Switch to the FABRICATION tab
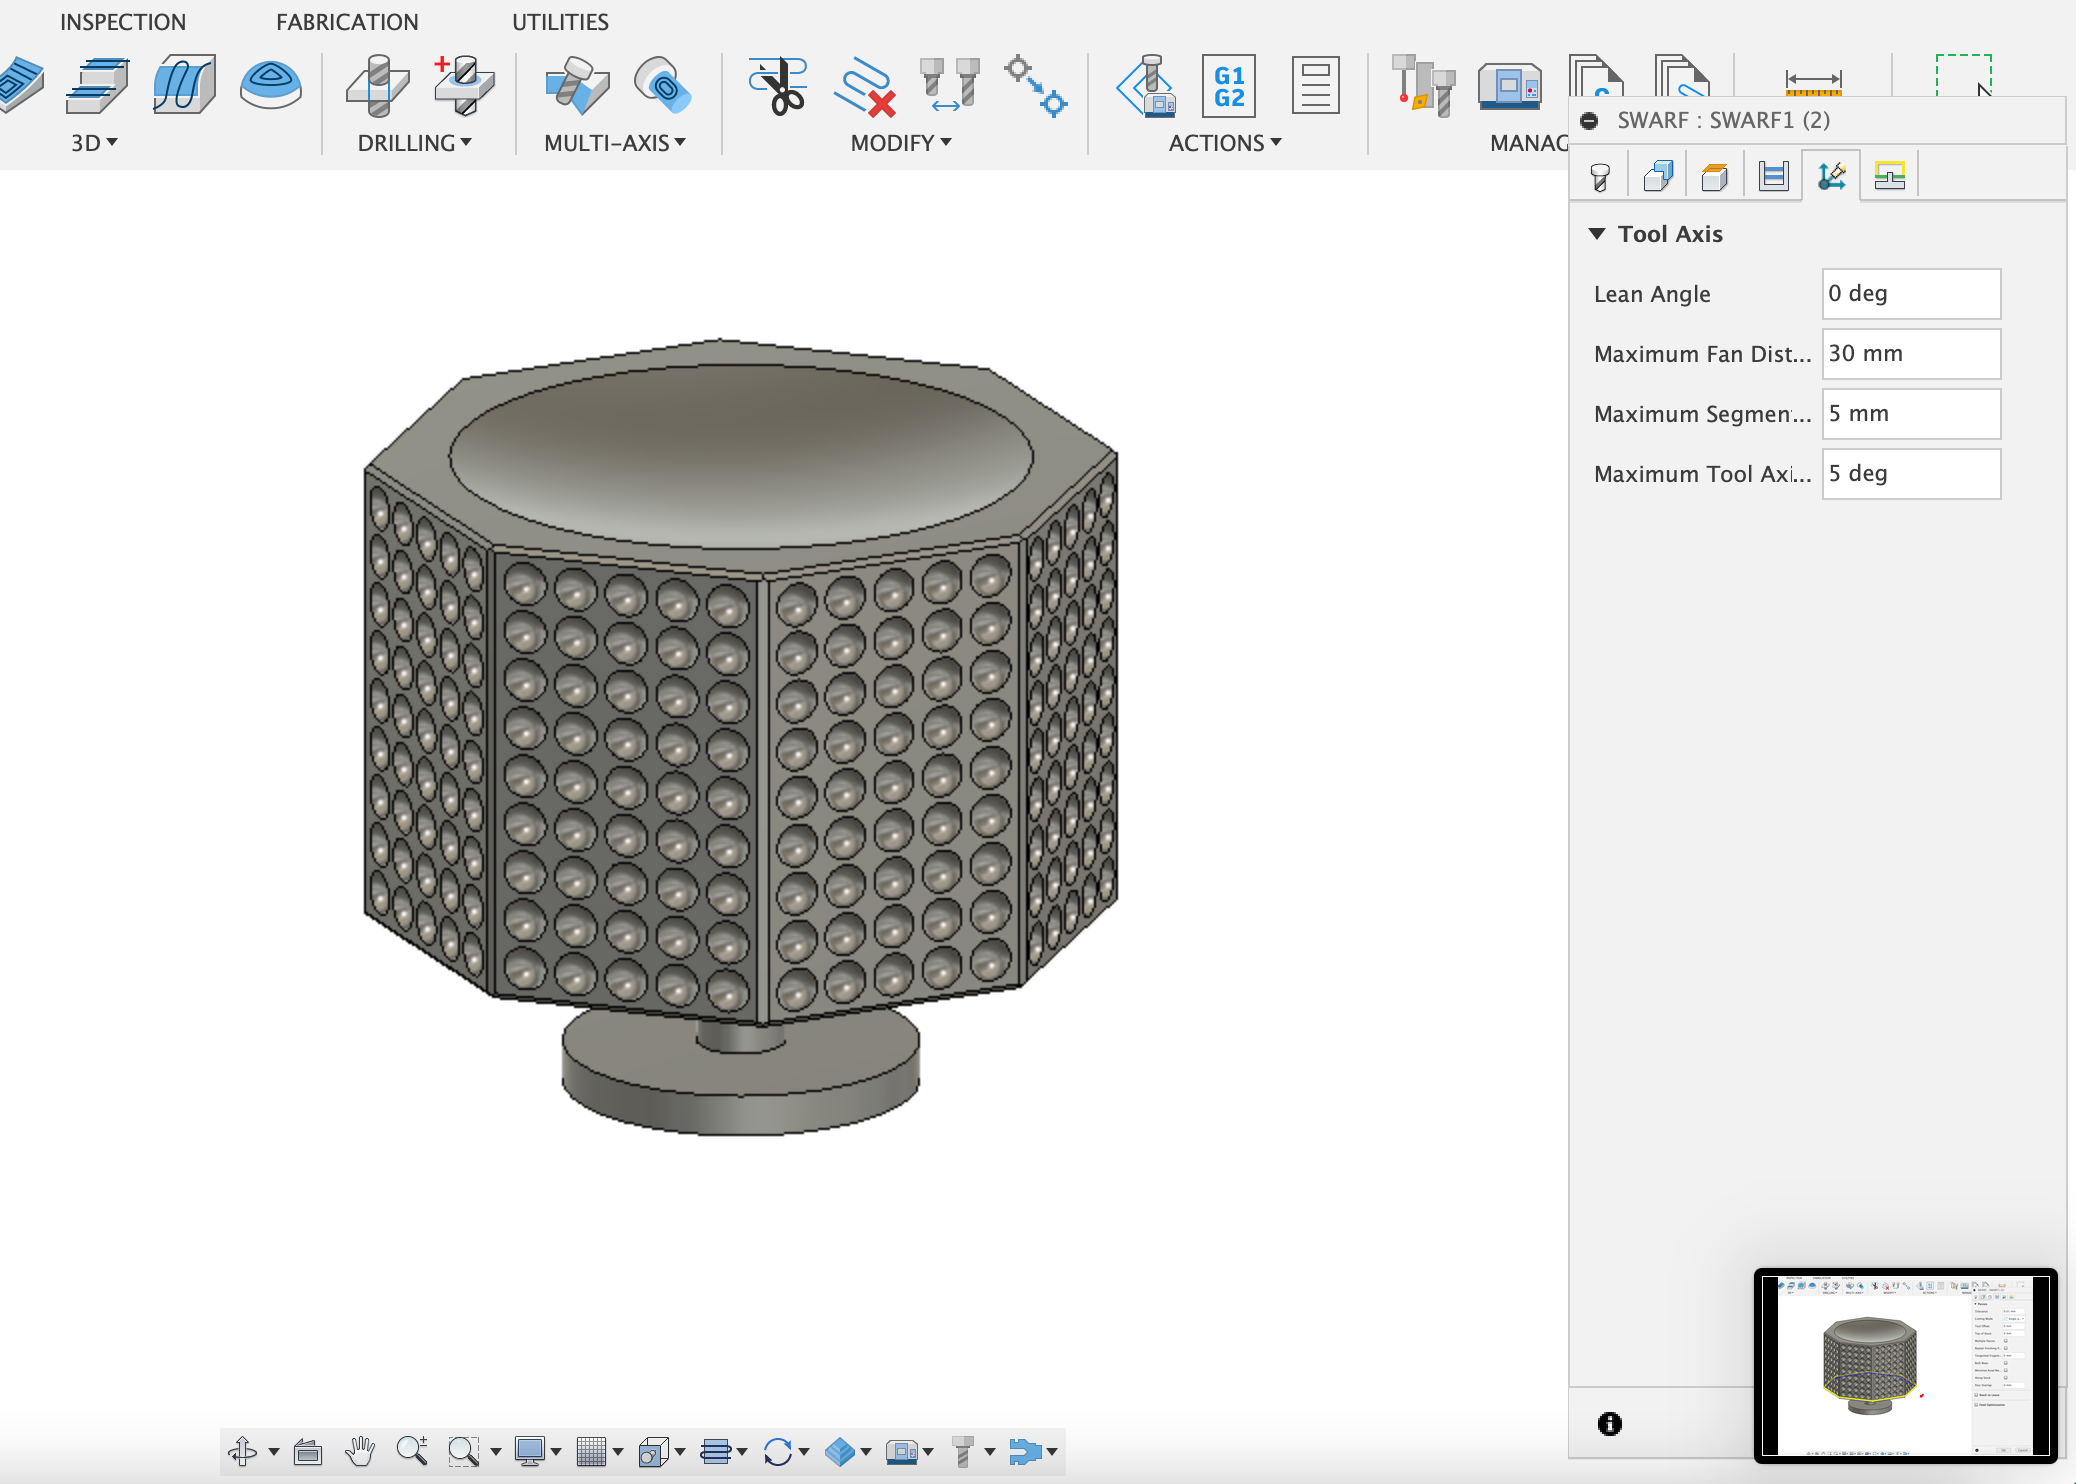 point(347,22)
